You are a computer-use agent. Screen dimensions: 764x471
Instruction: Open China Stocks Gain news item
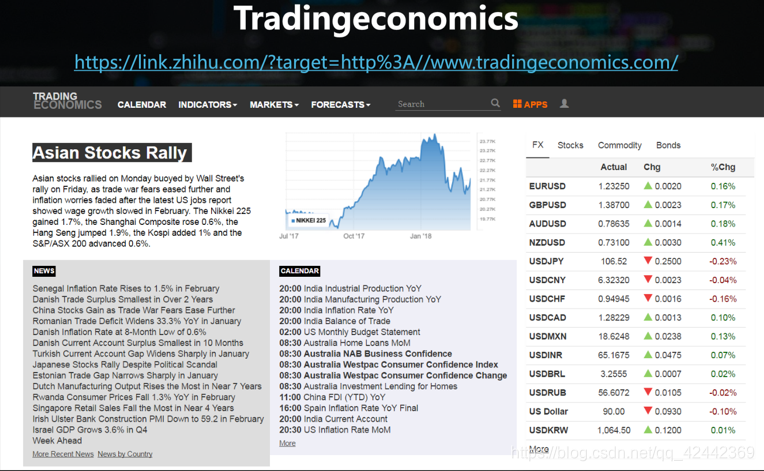coord(134,310)
